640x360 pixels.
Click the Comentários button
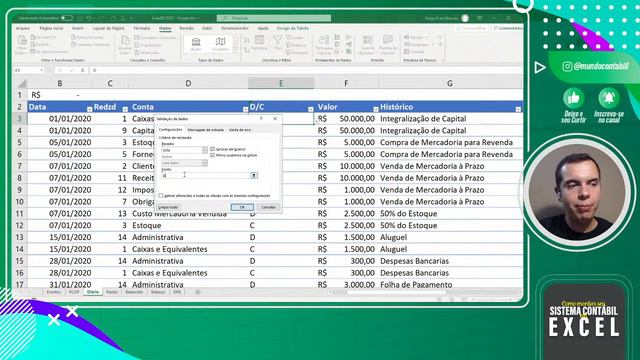pos(508,28)
